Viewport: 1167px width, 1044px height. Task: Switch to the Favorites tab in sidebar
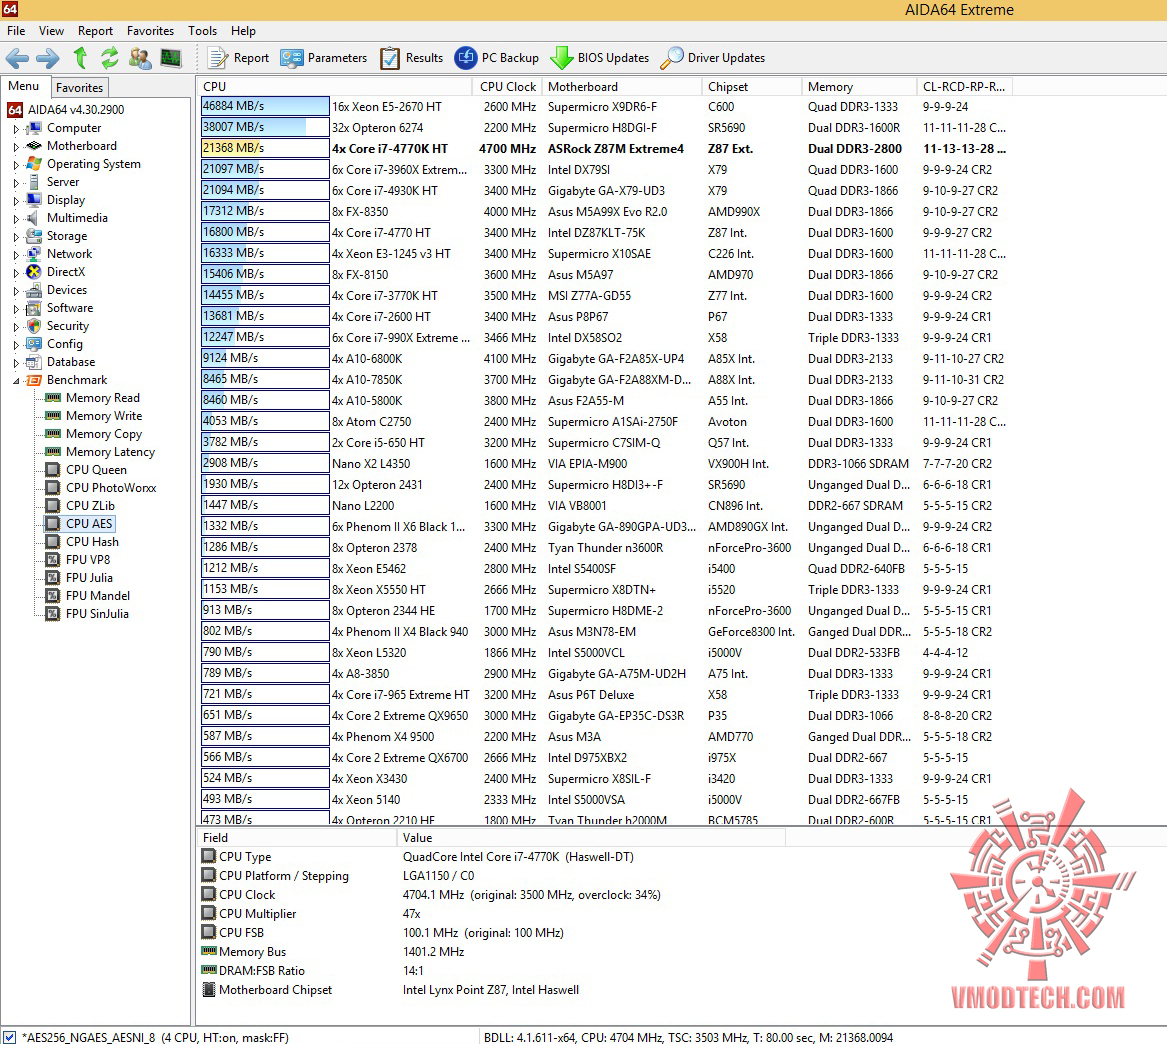pos(80,87)
